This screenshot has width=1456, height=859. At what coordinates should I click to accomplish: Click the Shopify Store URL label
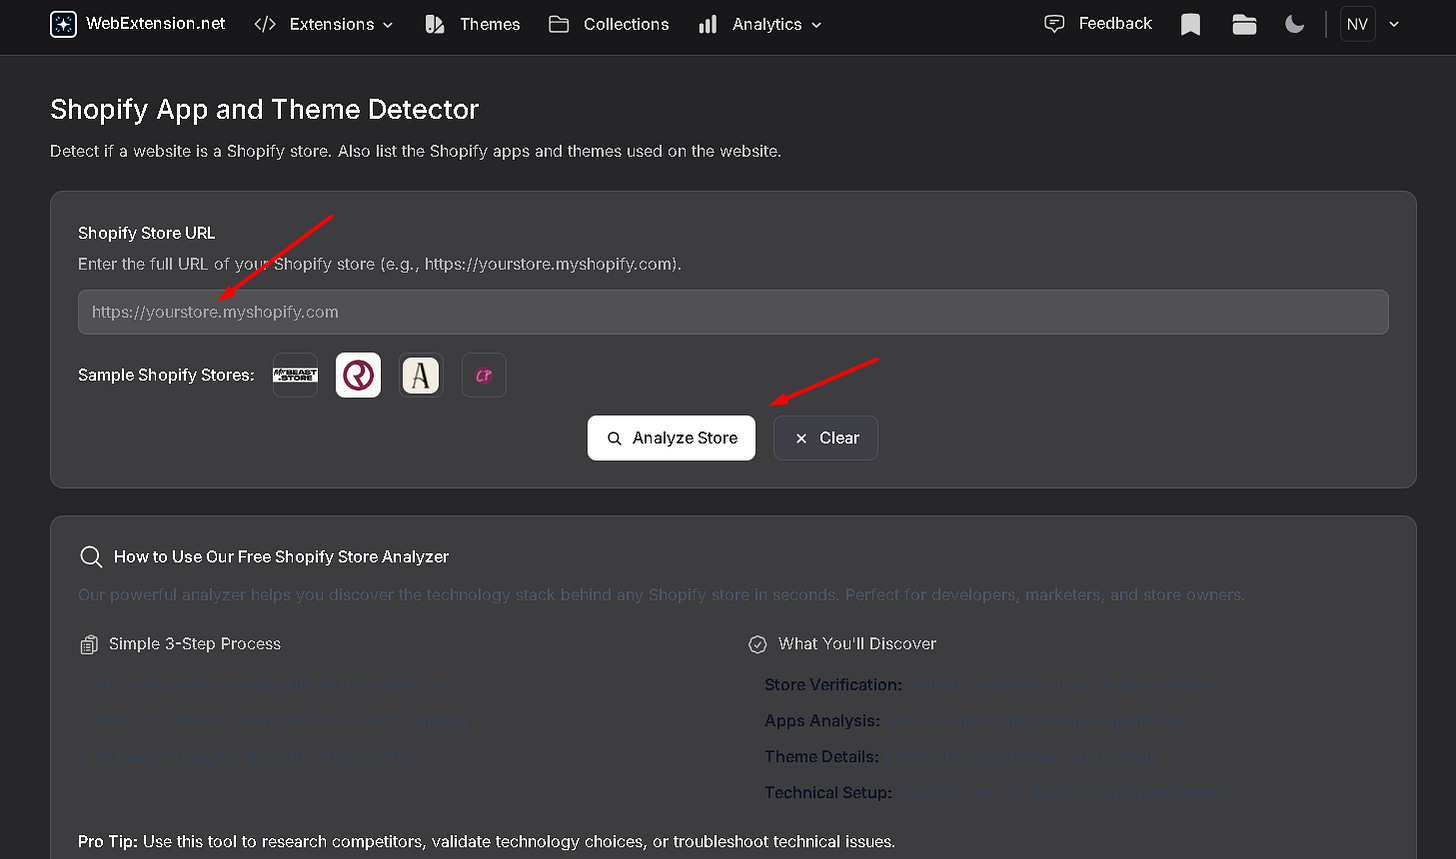(x=147, y=233)
